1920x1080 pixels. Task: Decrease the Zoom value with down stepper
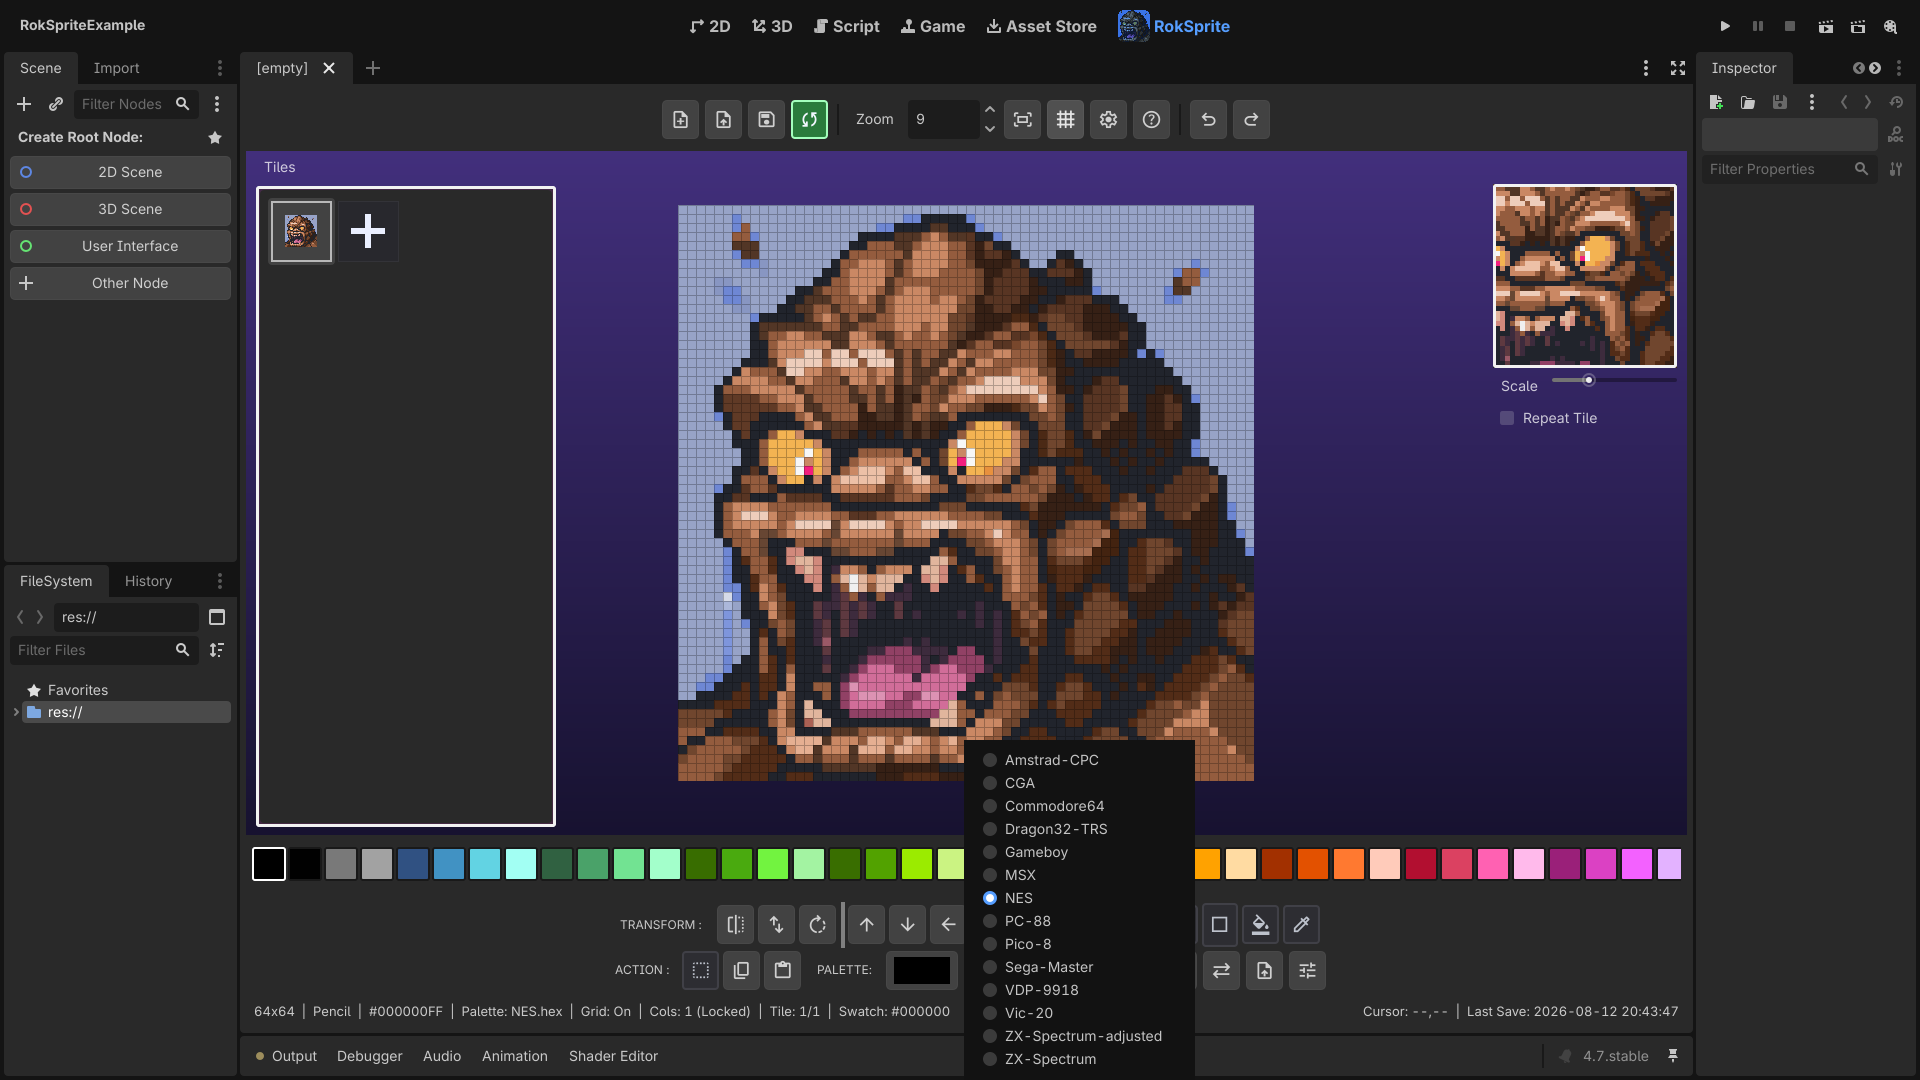tap(989, 129)
